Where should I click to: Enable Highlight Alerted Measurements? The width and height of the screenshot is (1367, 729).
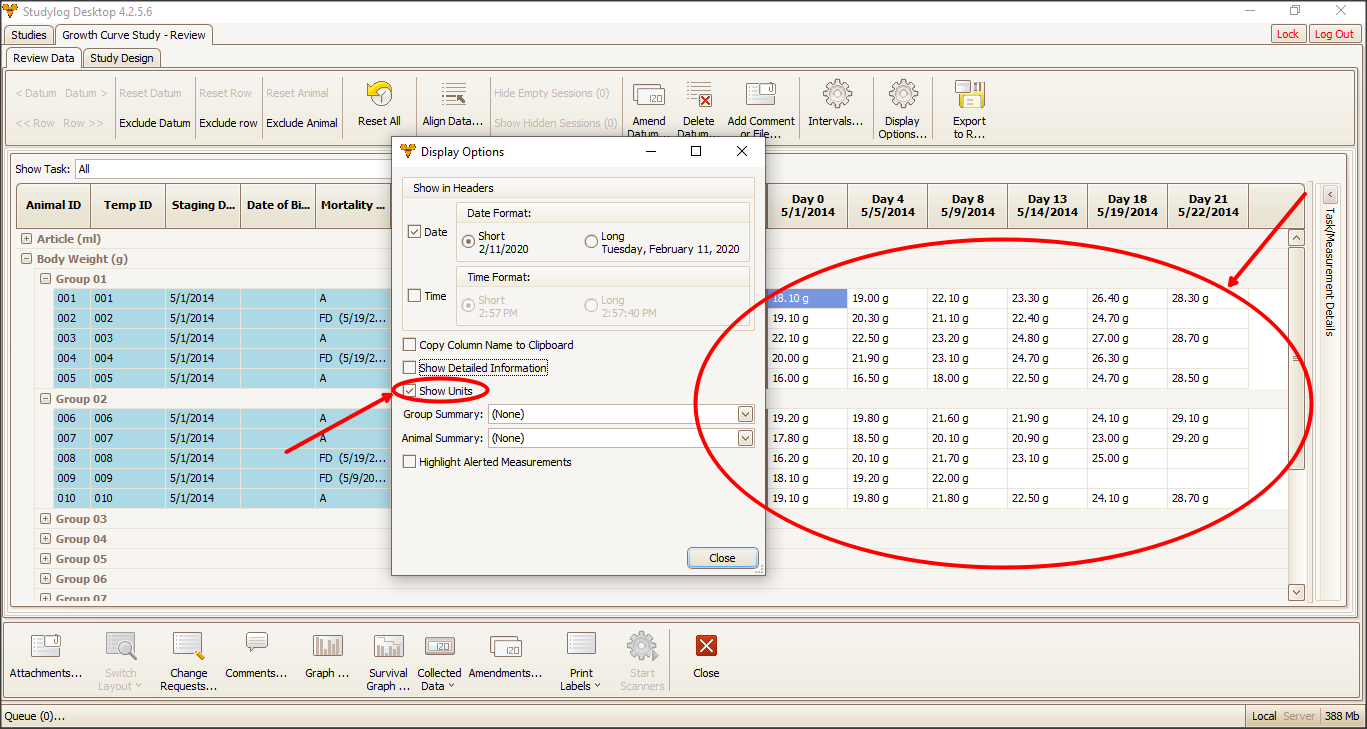coord(409,462)
